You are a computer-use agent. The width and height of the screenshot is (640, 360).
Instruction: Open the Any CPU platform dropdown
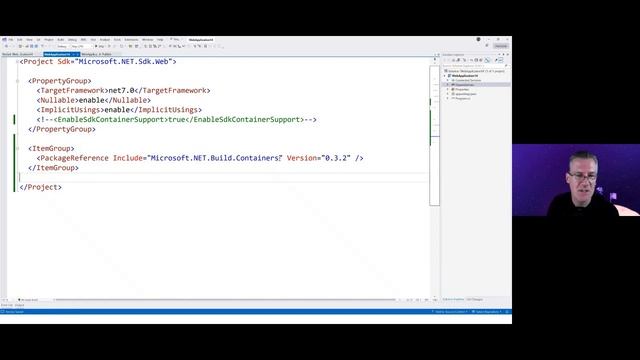pos(81,46)
